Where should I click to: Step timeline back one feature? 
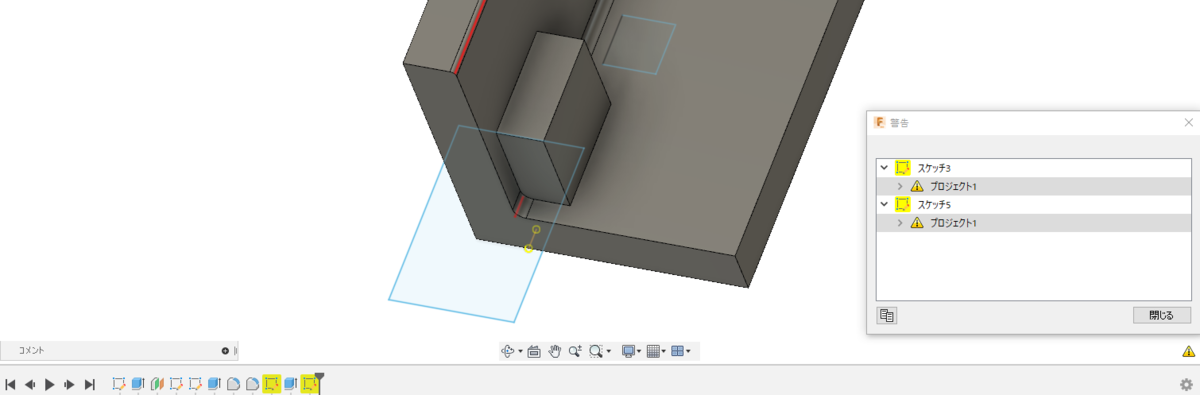tap(30, 384)
